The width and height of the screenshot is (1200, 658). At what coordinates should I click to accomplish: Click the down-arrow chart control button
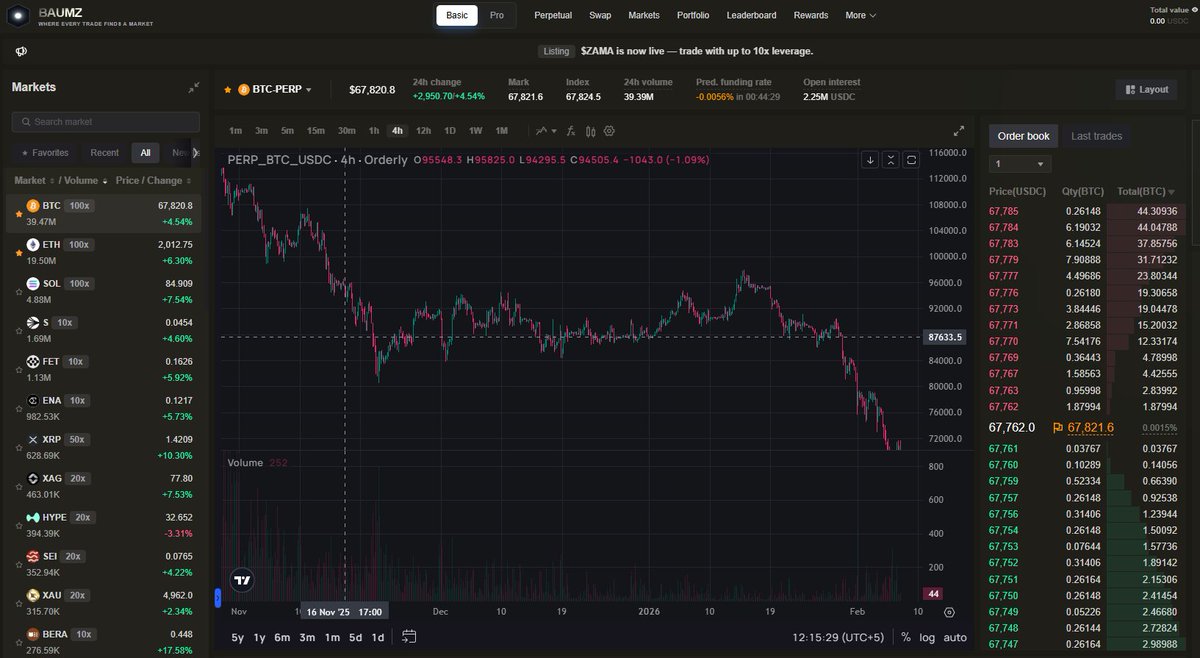870,160
